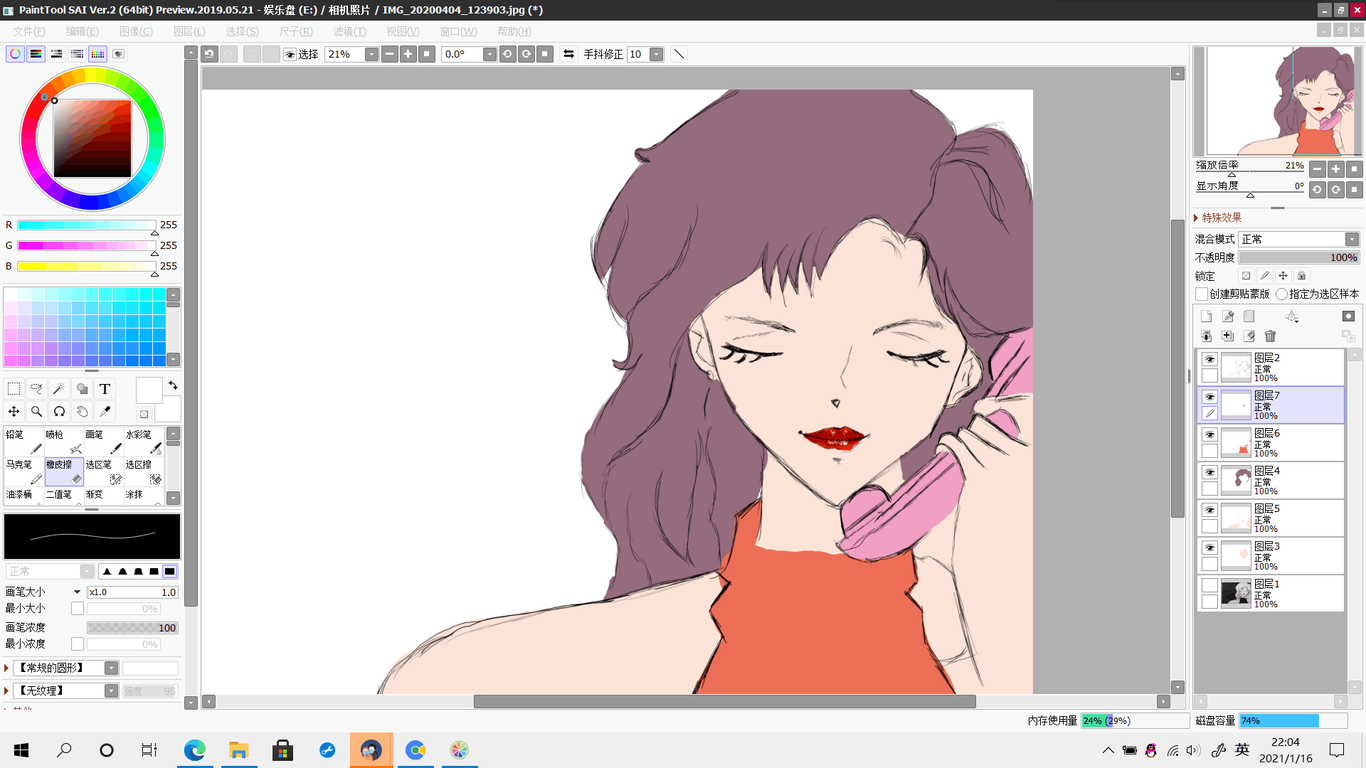Adjust the 画笔浓度 density slider

pos(132,628)
